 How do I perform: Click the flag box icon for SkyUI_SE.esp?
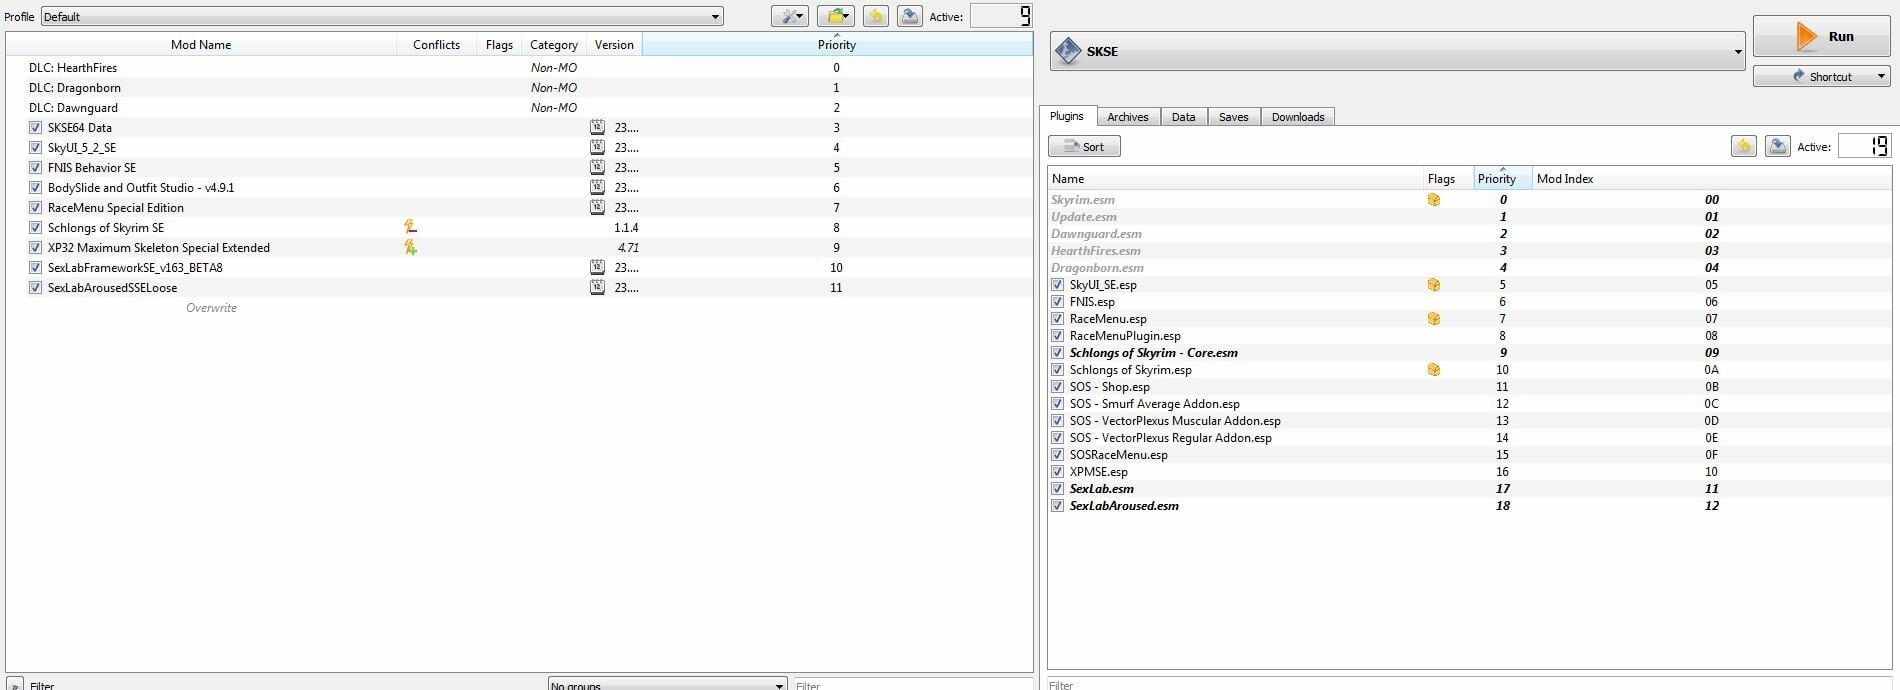click(x=1434, y=285)
